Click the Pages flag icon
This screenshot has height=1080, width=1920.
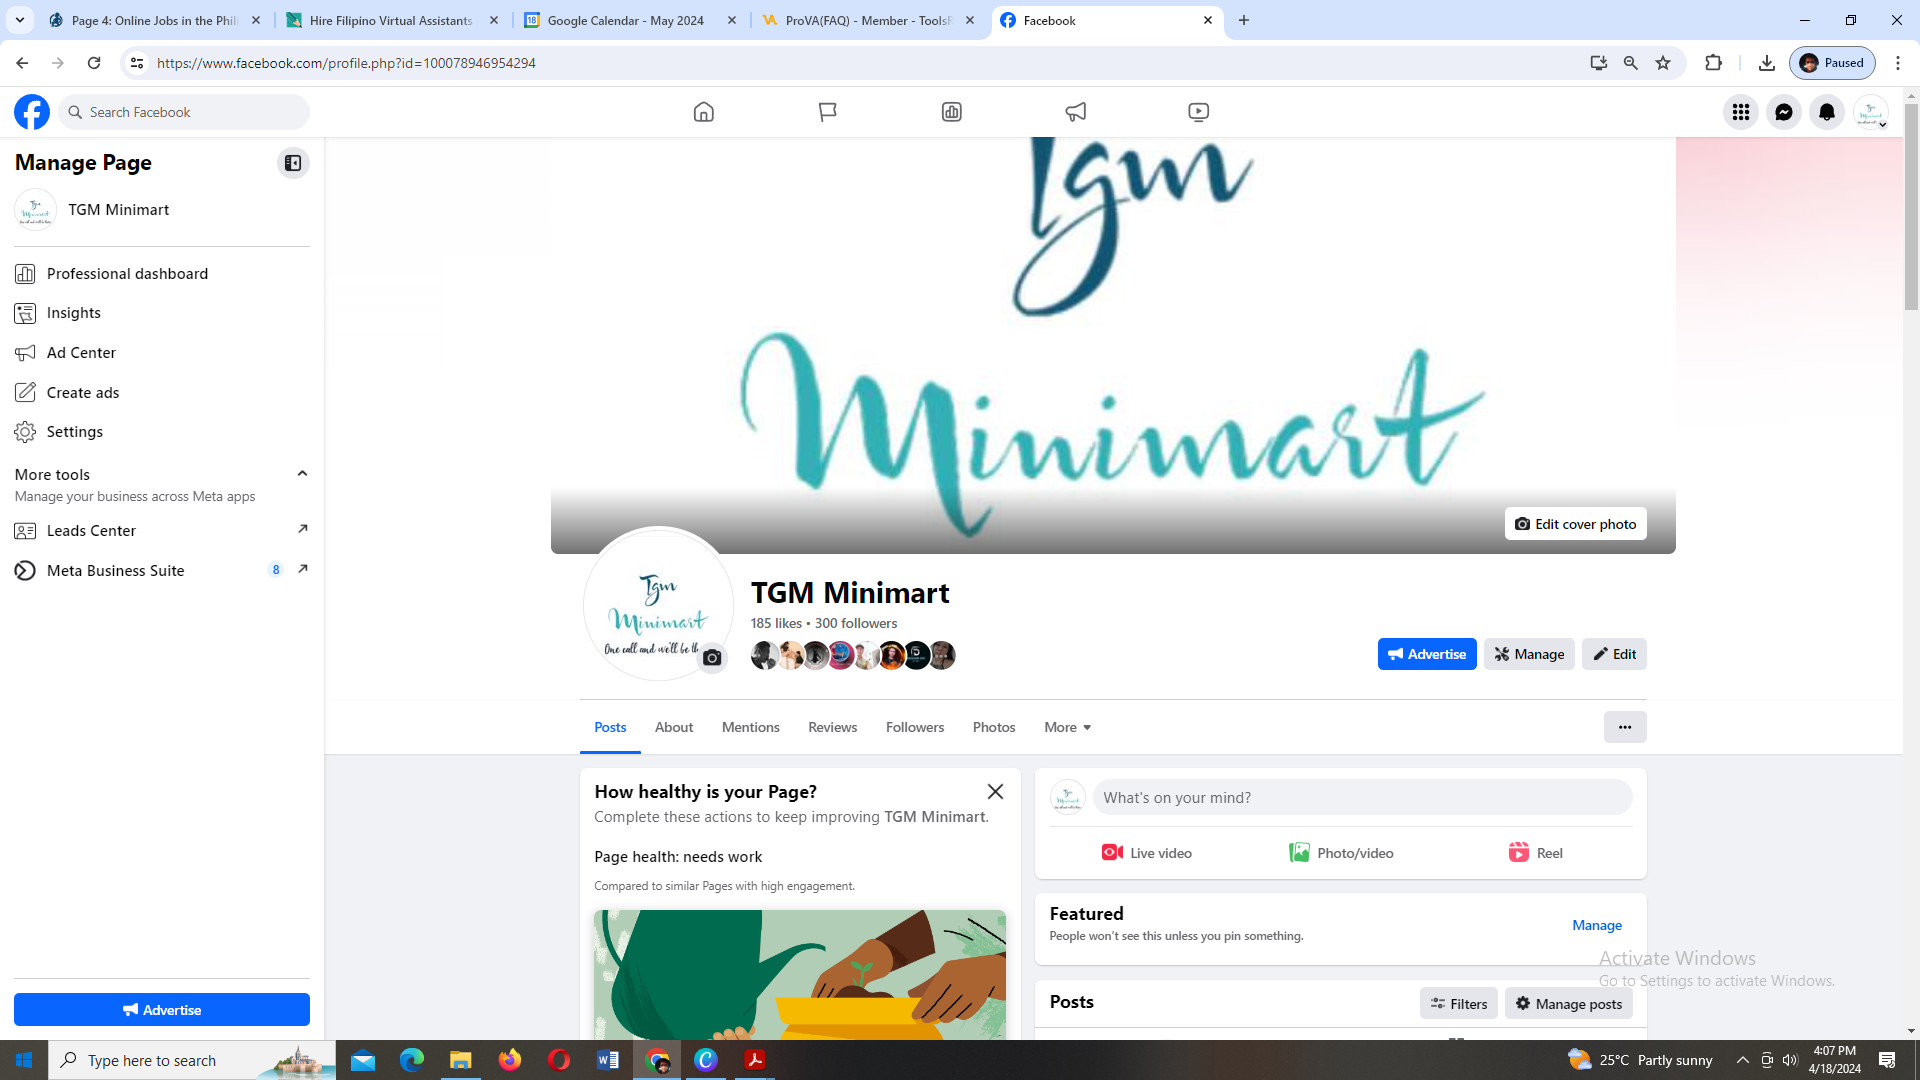point(827,112)
